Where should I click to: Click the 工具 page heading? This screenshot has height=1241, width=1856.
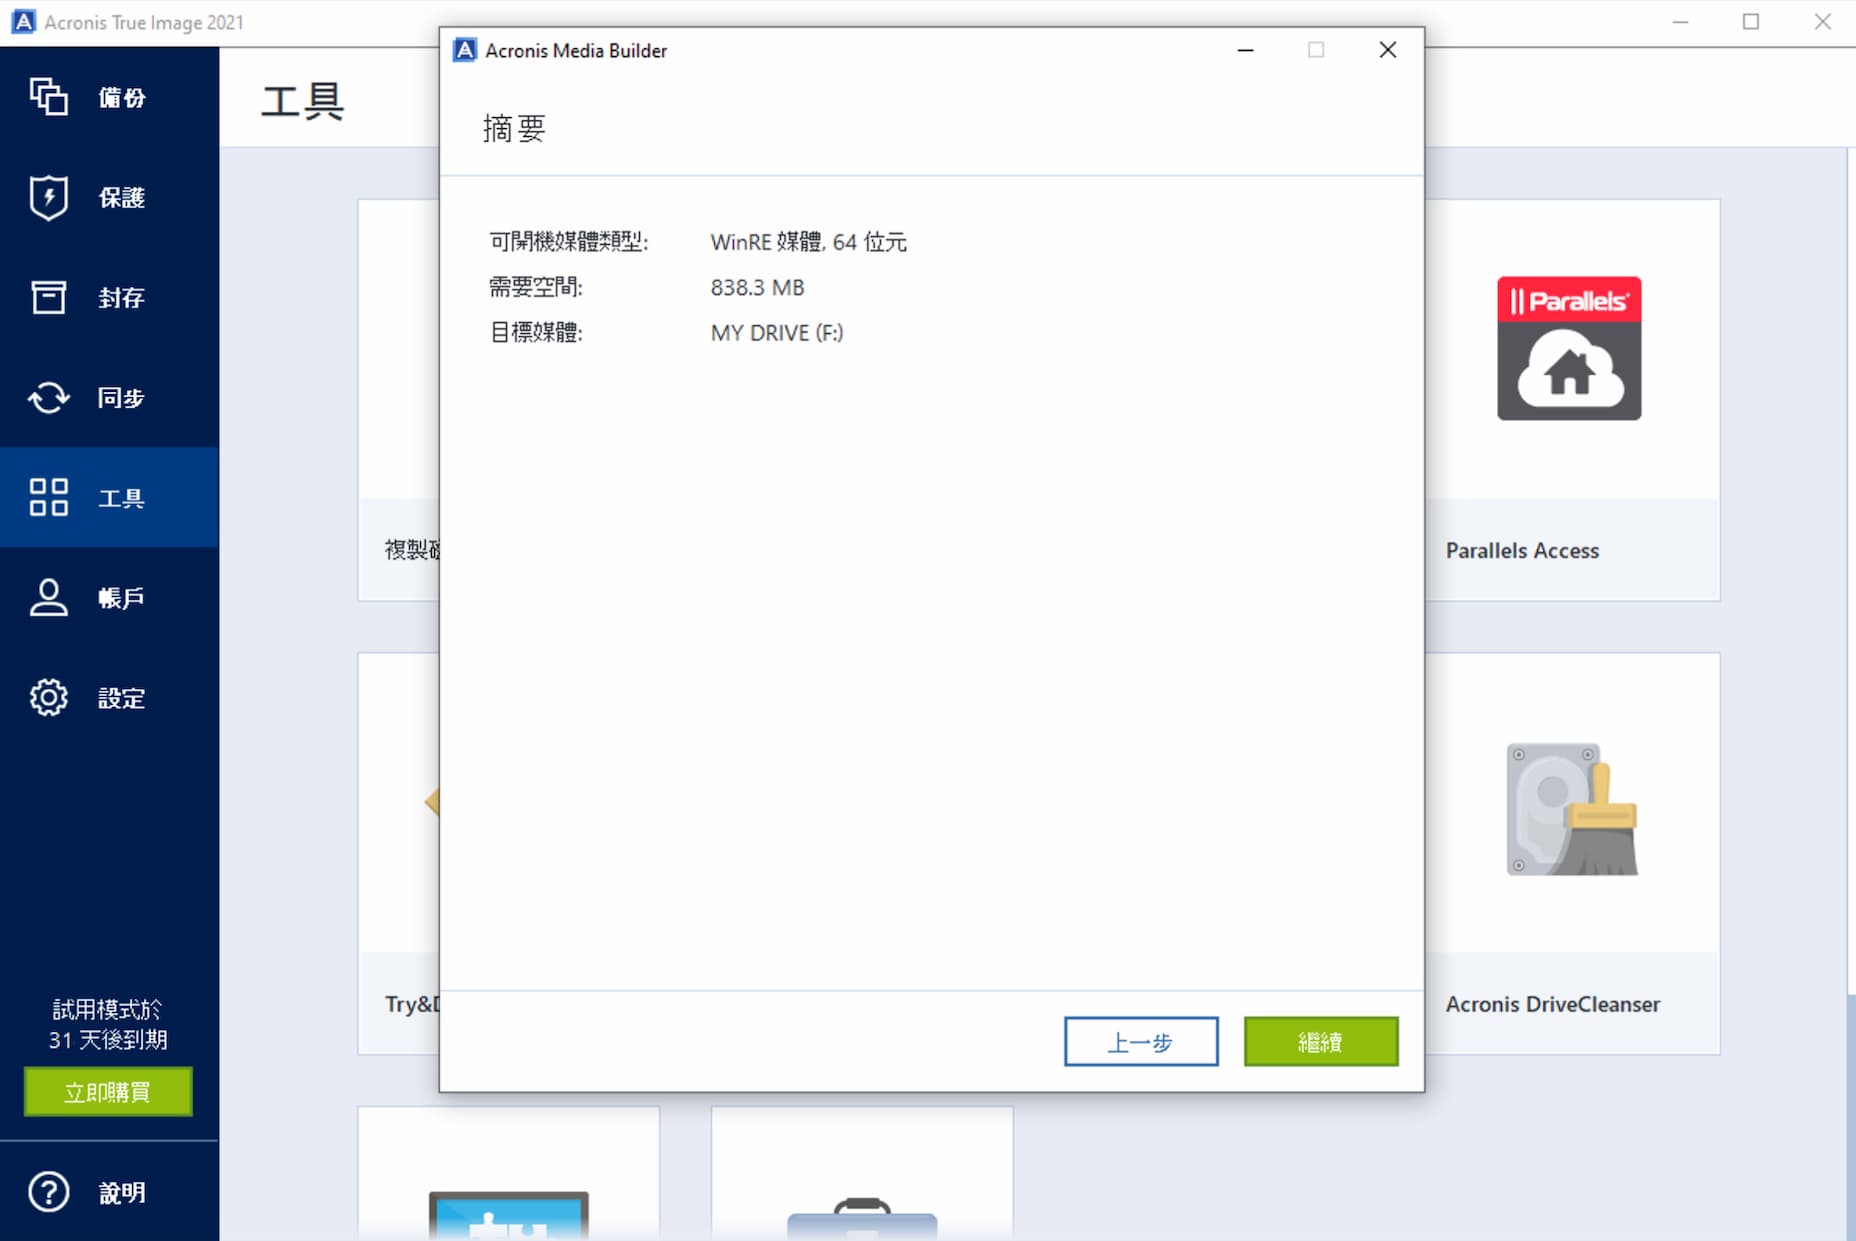pos(302,102)
